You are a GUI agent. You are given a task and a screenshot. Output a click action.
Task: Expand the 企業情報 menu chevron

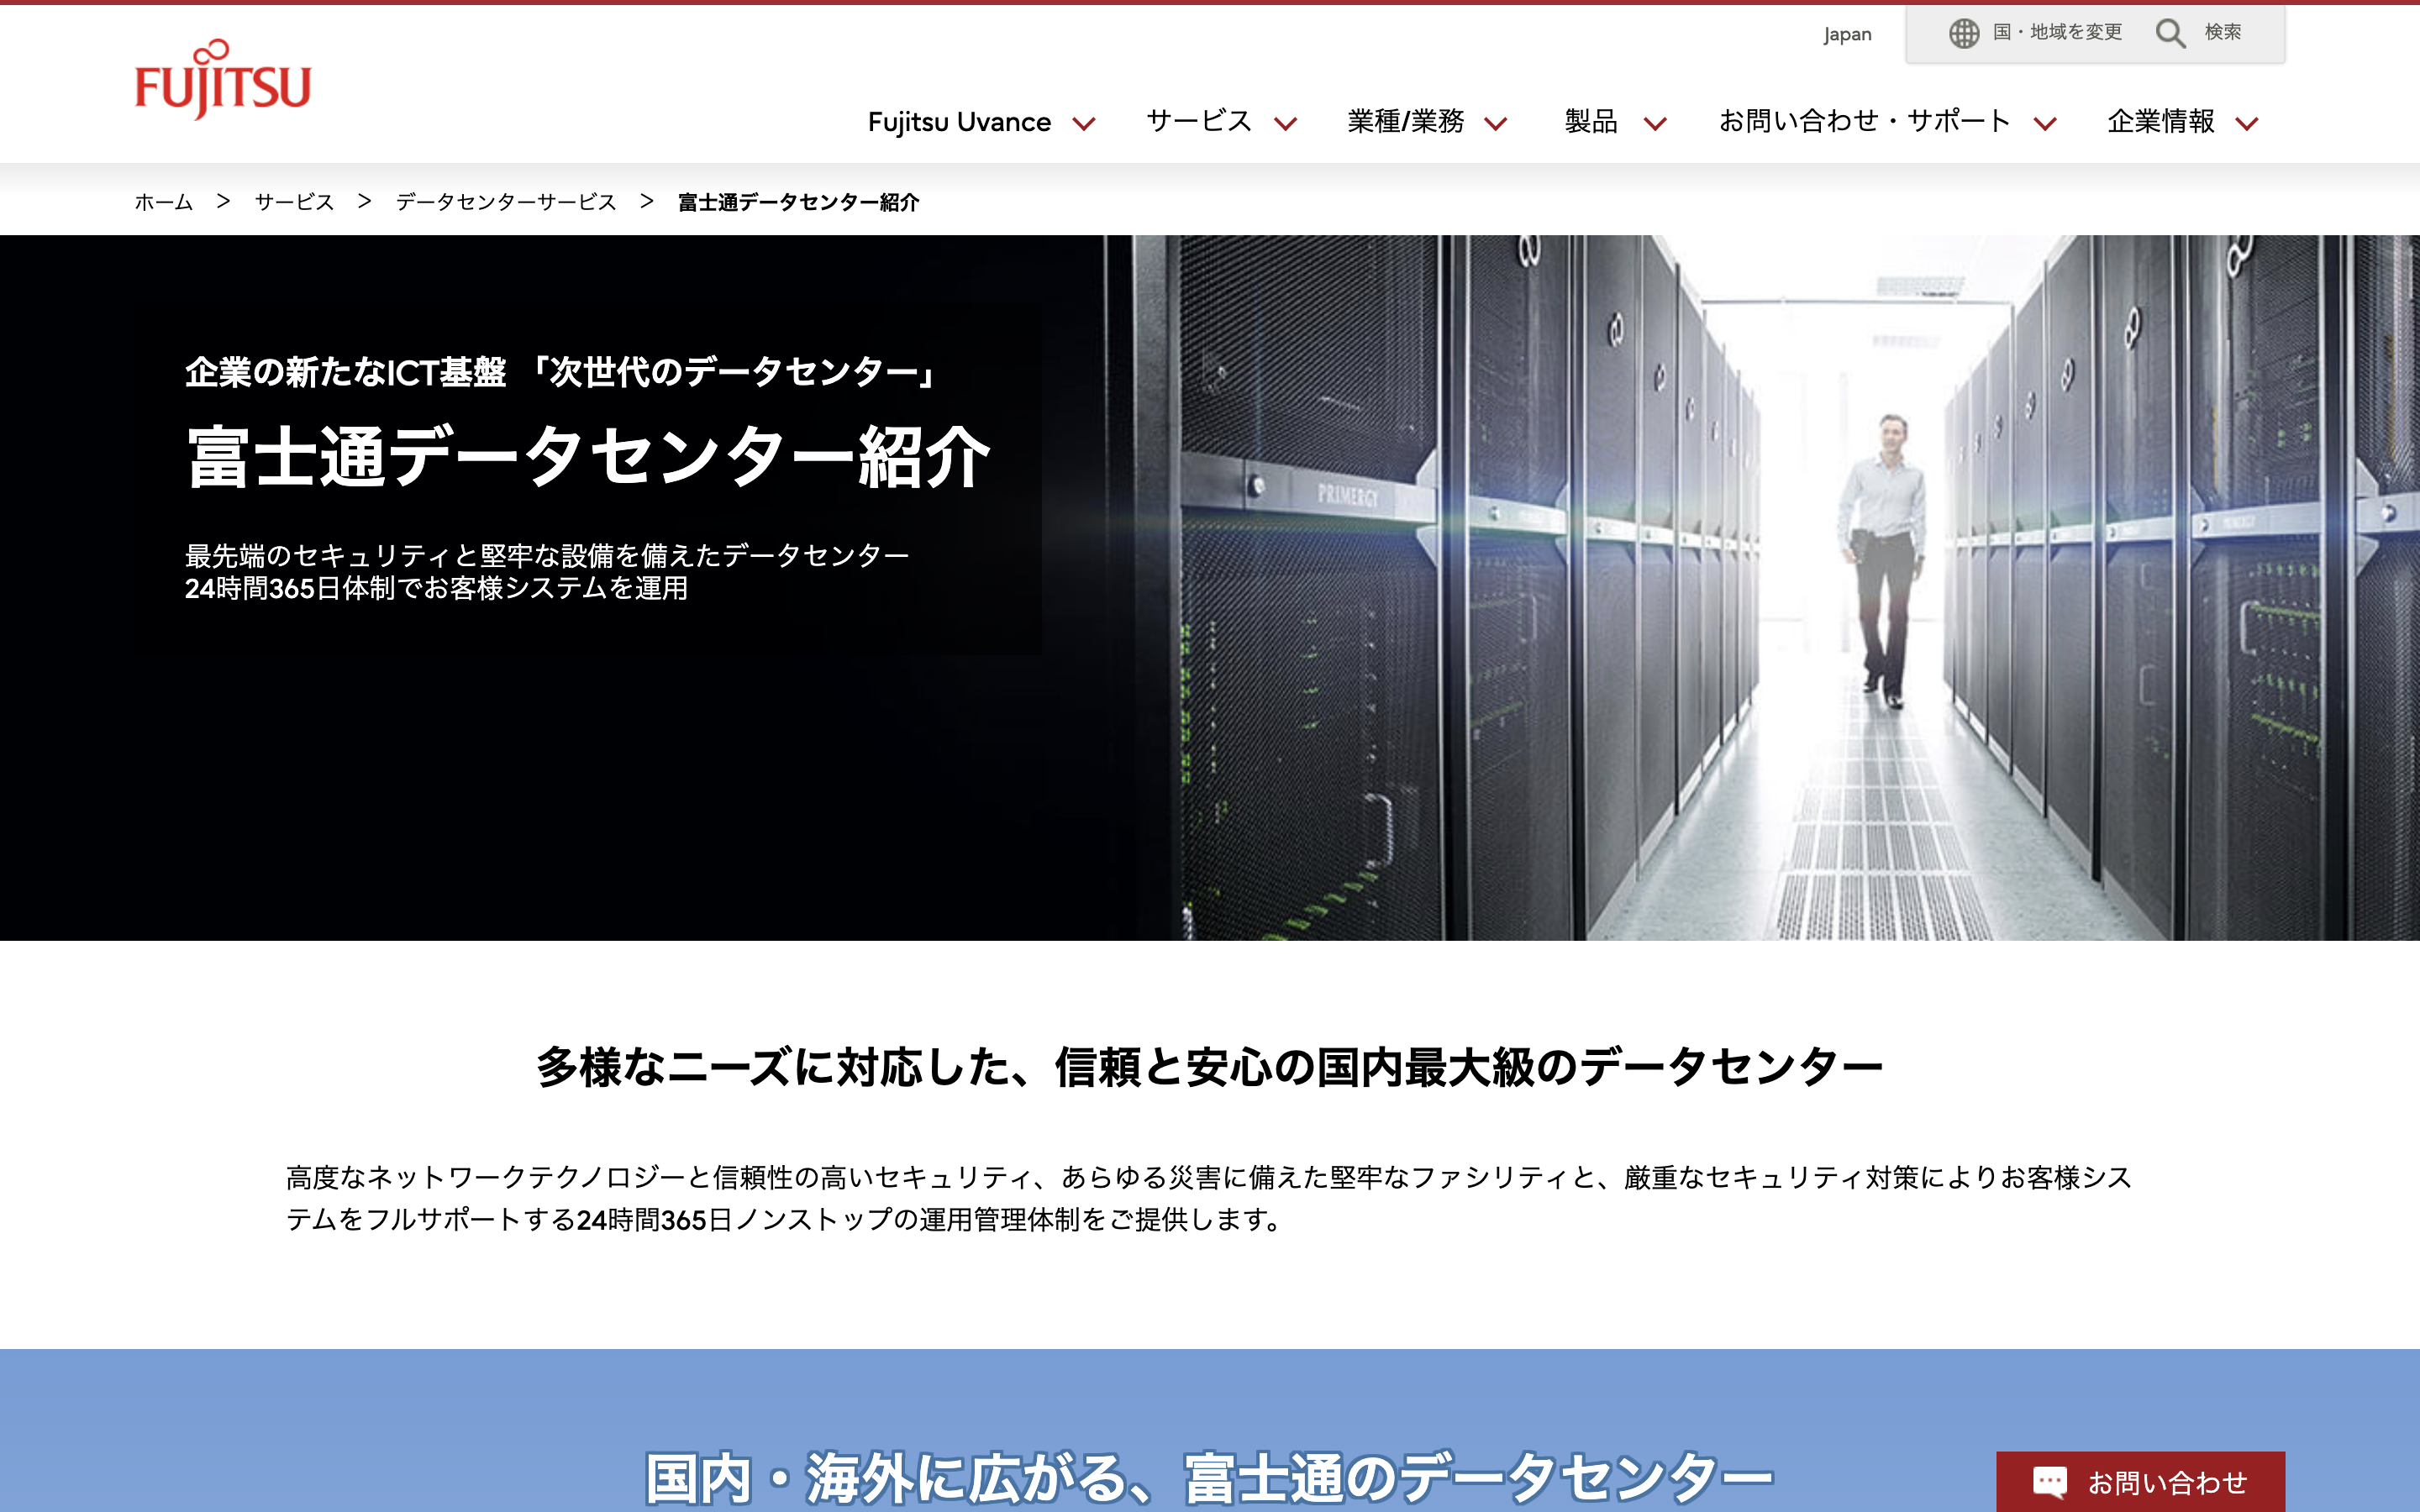(2247, 124)
